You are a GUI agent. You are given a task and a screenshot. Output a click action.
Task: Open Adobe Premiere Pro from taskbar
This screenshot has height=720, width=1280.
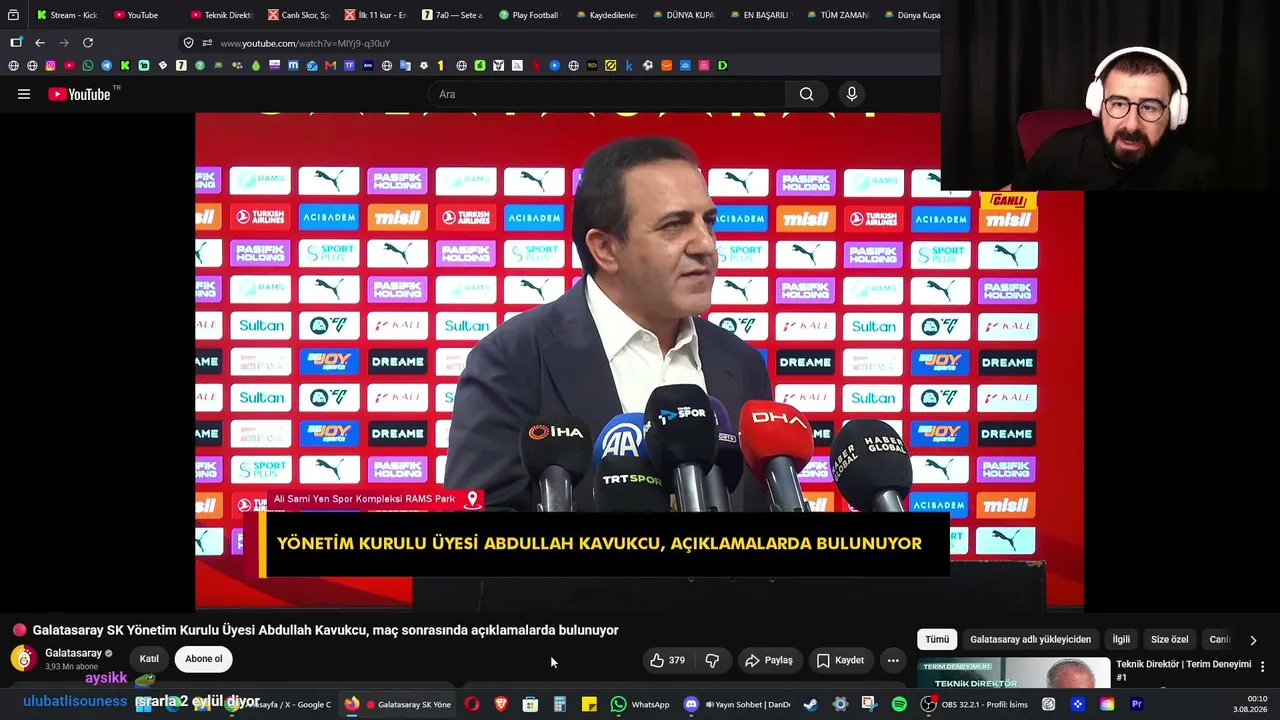coord(1136,704)
